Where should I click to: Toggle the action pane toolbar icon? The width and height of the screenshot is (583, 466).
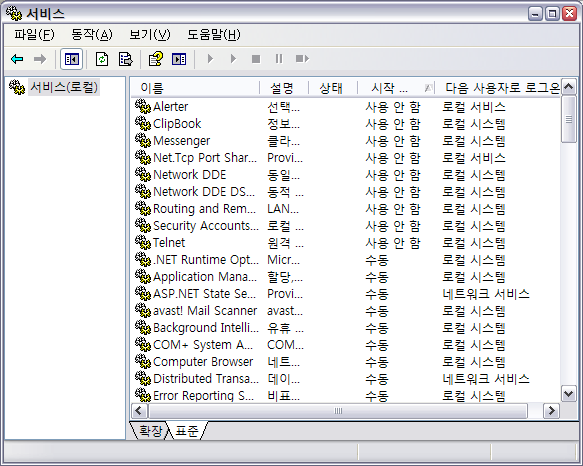tap(179, 59)
